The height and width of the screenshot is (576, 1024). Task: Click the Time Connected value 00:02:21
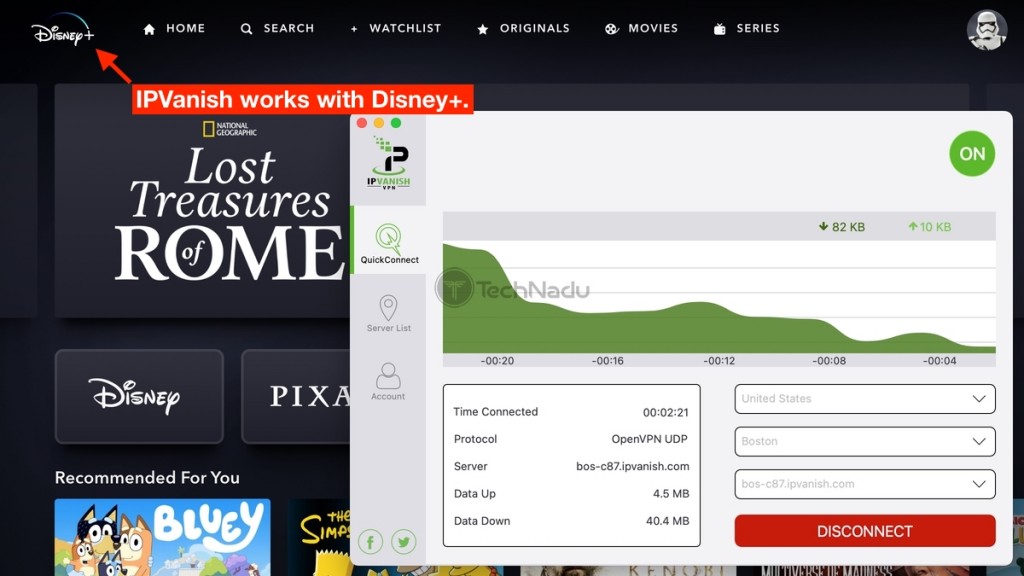665,412
